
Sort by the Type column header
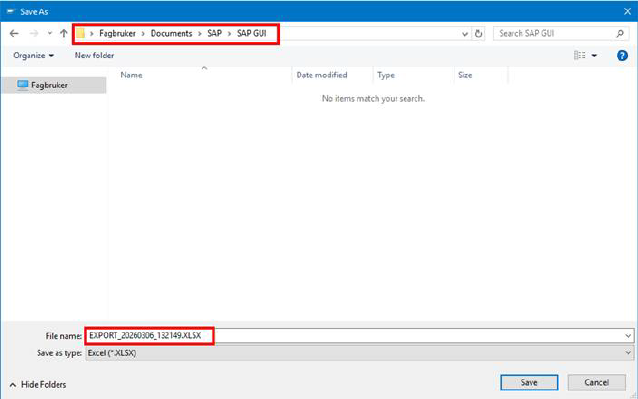386,75
